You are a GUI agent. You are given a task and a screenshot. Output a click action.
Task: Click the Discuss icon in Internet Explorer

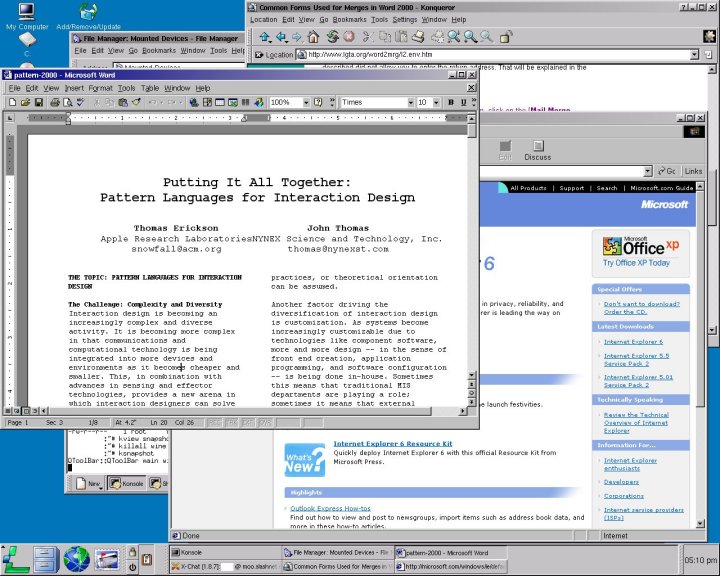(x=538, y=151)
